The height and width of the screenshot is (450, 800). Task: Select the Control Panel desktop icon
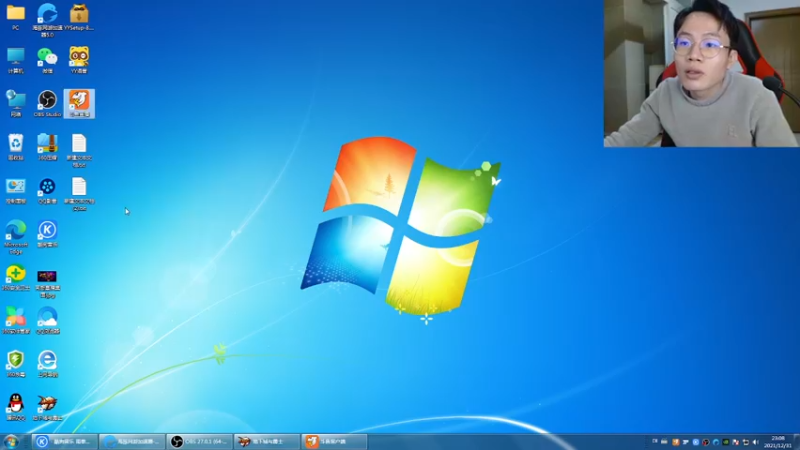16,191
